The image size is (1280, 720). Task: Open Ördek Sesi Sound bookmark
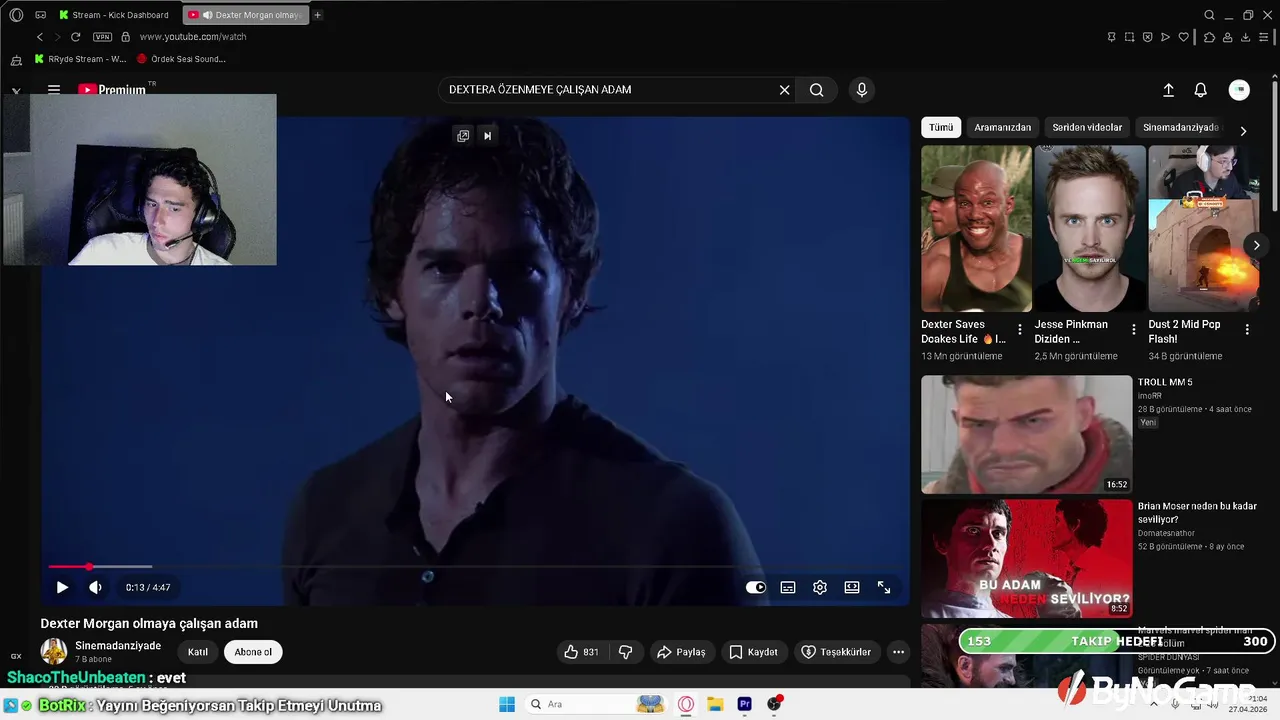coord(181,59)
